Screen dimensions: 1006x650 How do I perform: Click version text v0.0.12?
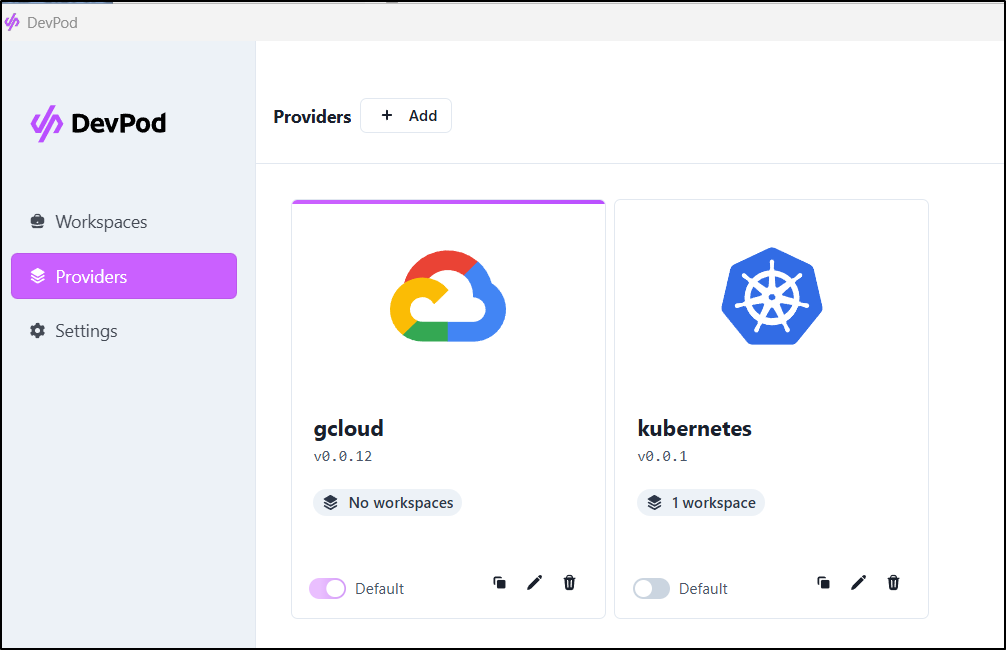pyautogui.click(x=343, y=456)
